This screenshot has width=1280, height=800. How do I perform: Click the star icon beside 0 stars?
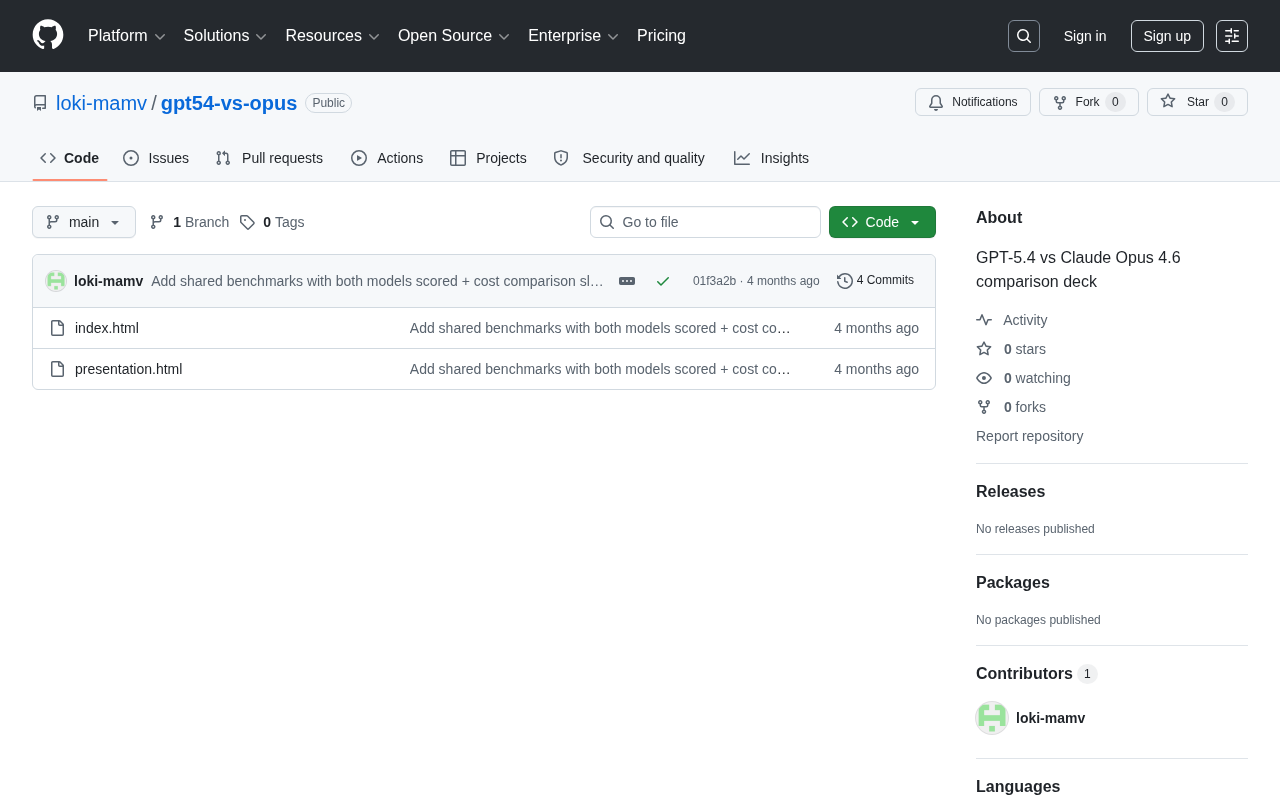pos(984,349)
